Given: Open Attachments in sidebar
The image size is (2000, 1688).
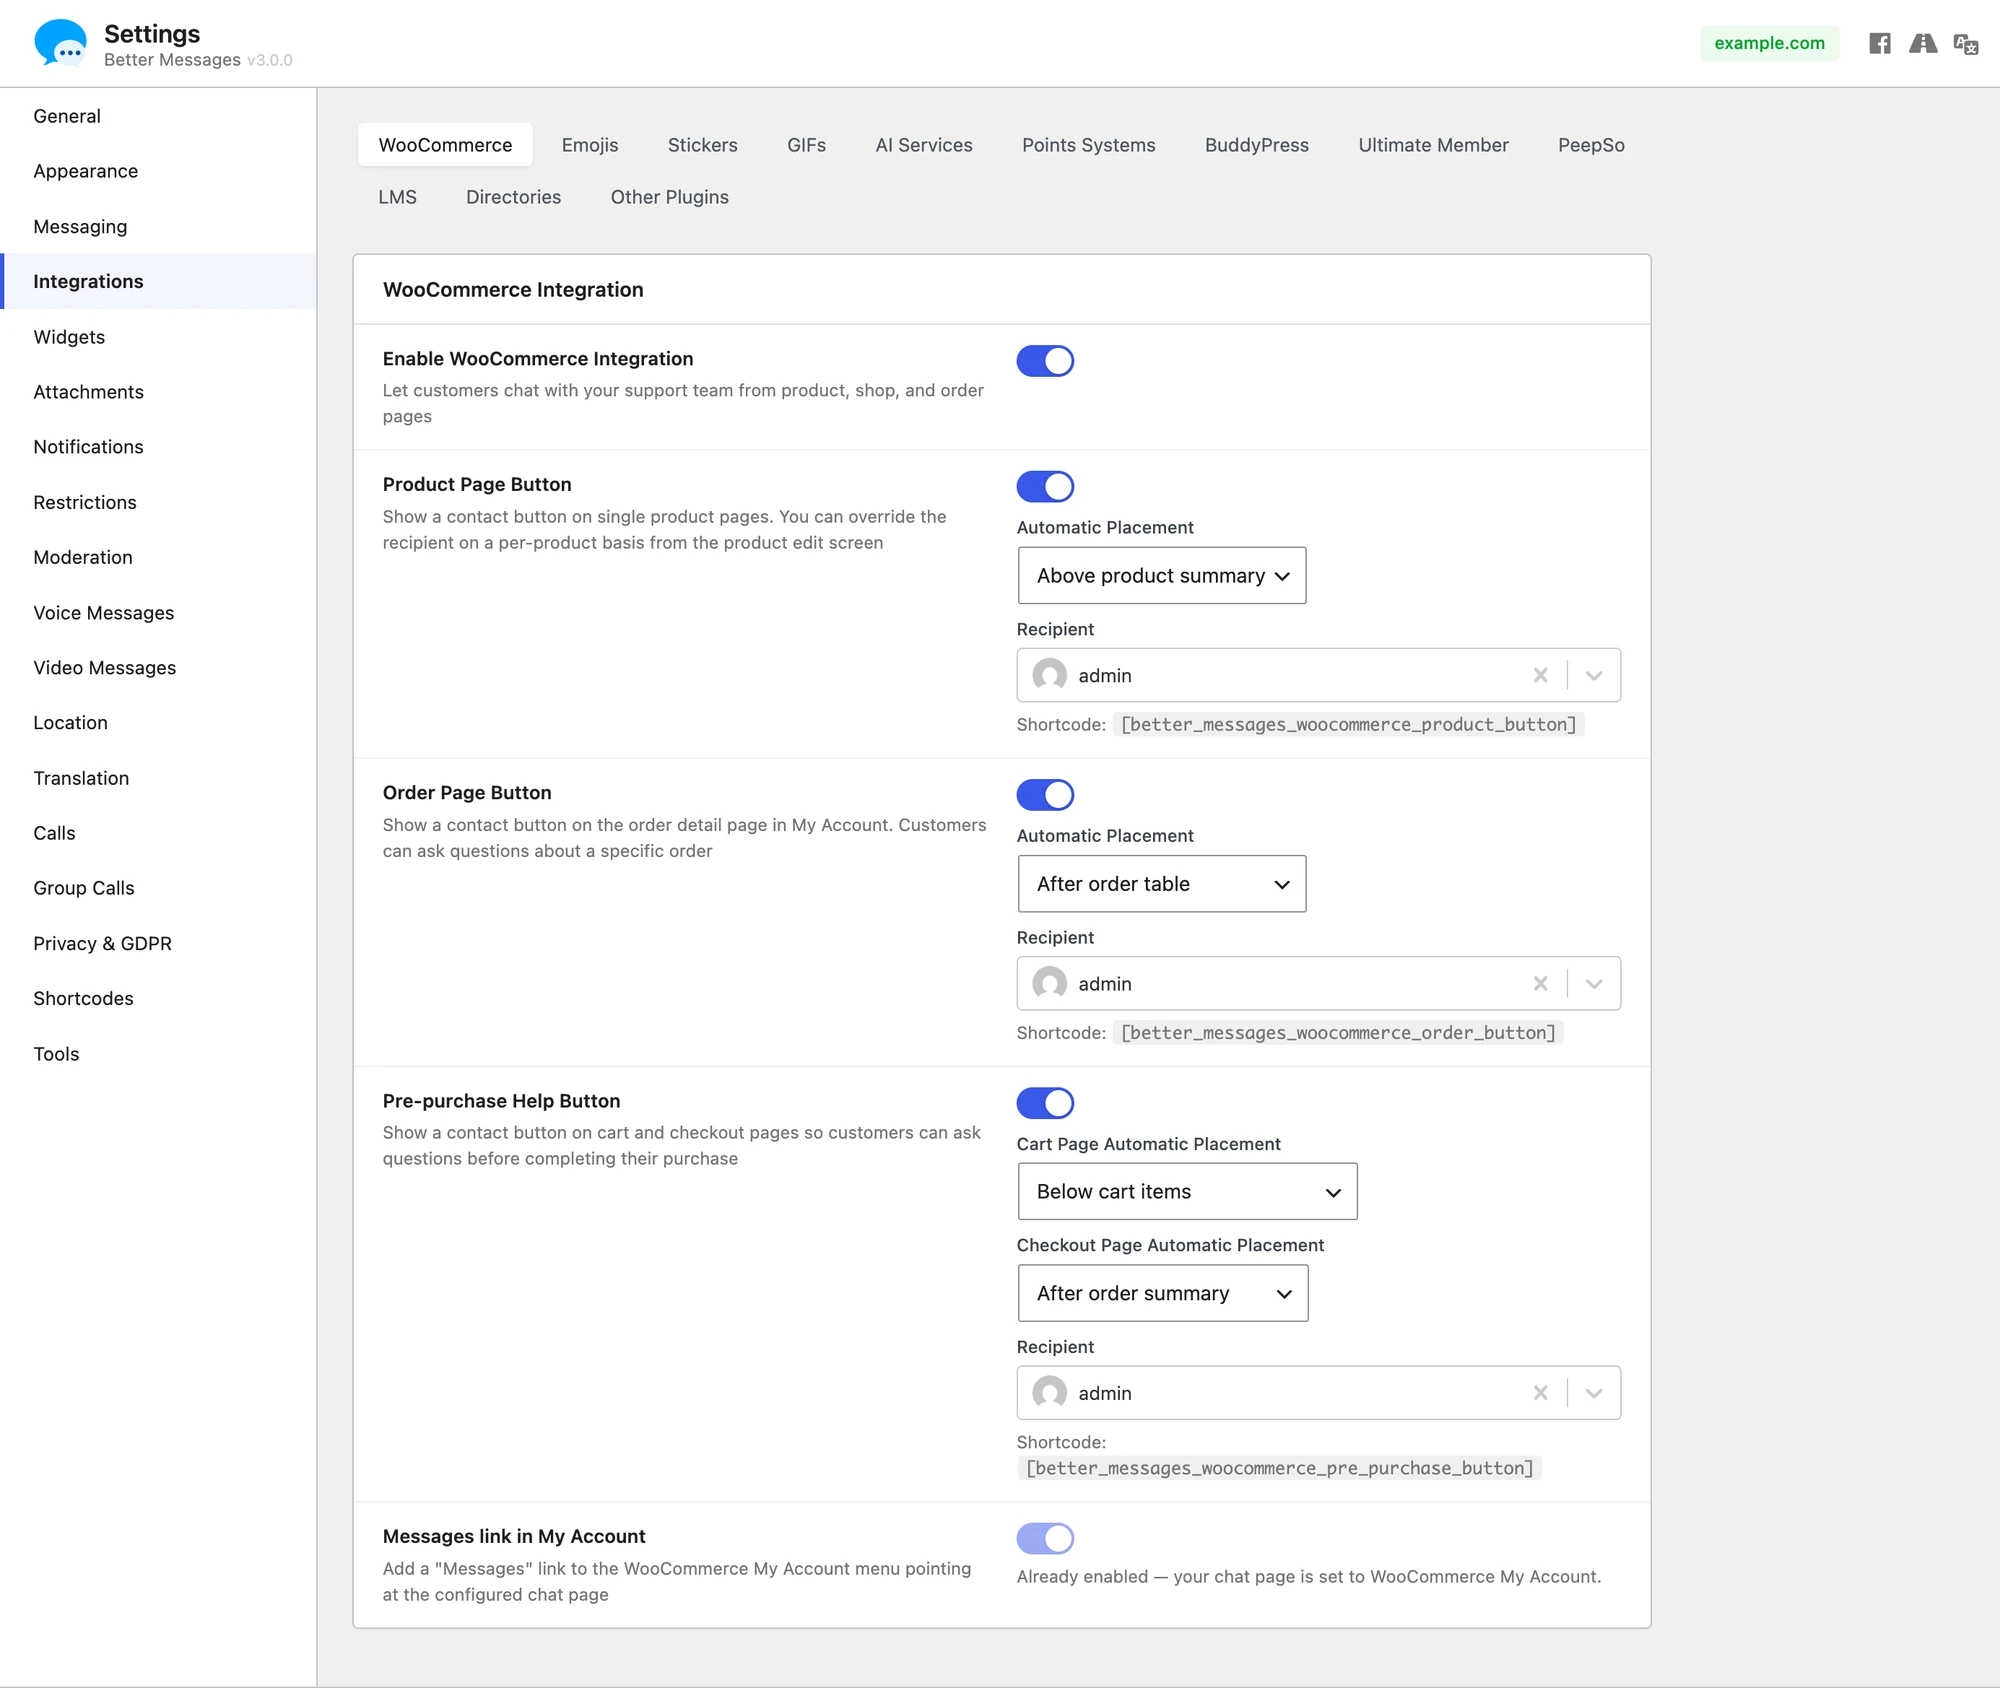Looking at the screenshot, I should pos(158,392).
